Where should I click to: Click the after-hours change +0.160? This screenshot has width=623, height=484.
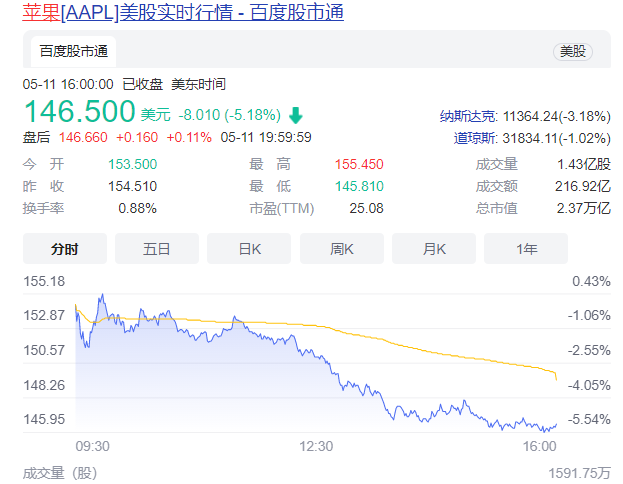(137, 137)
